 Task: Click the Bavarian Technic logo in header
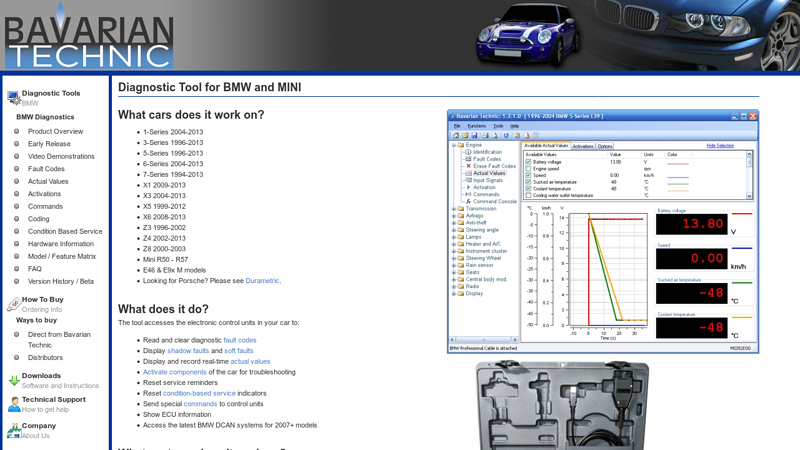coord(89,36)
